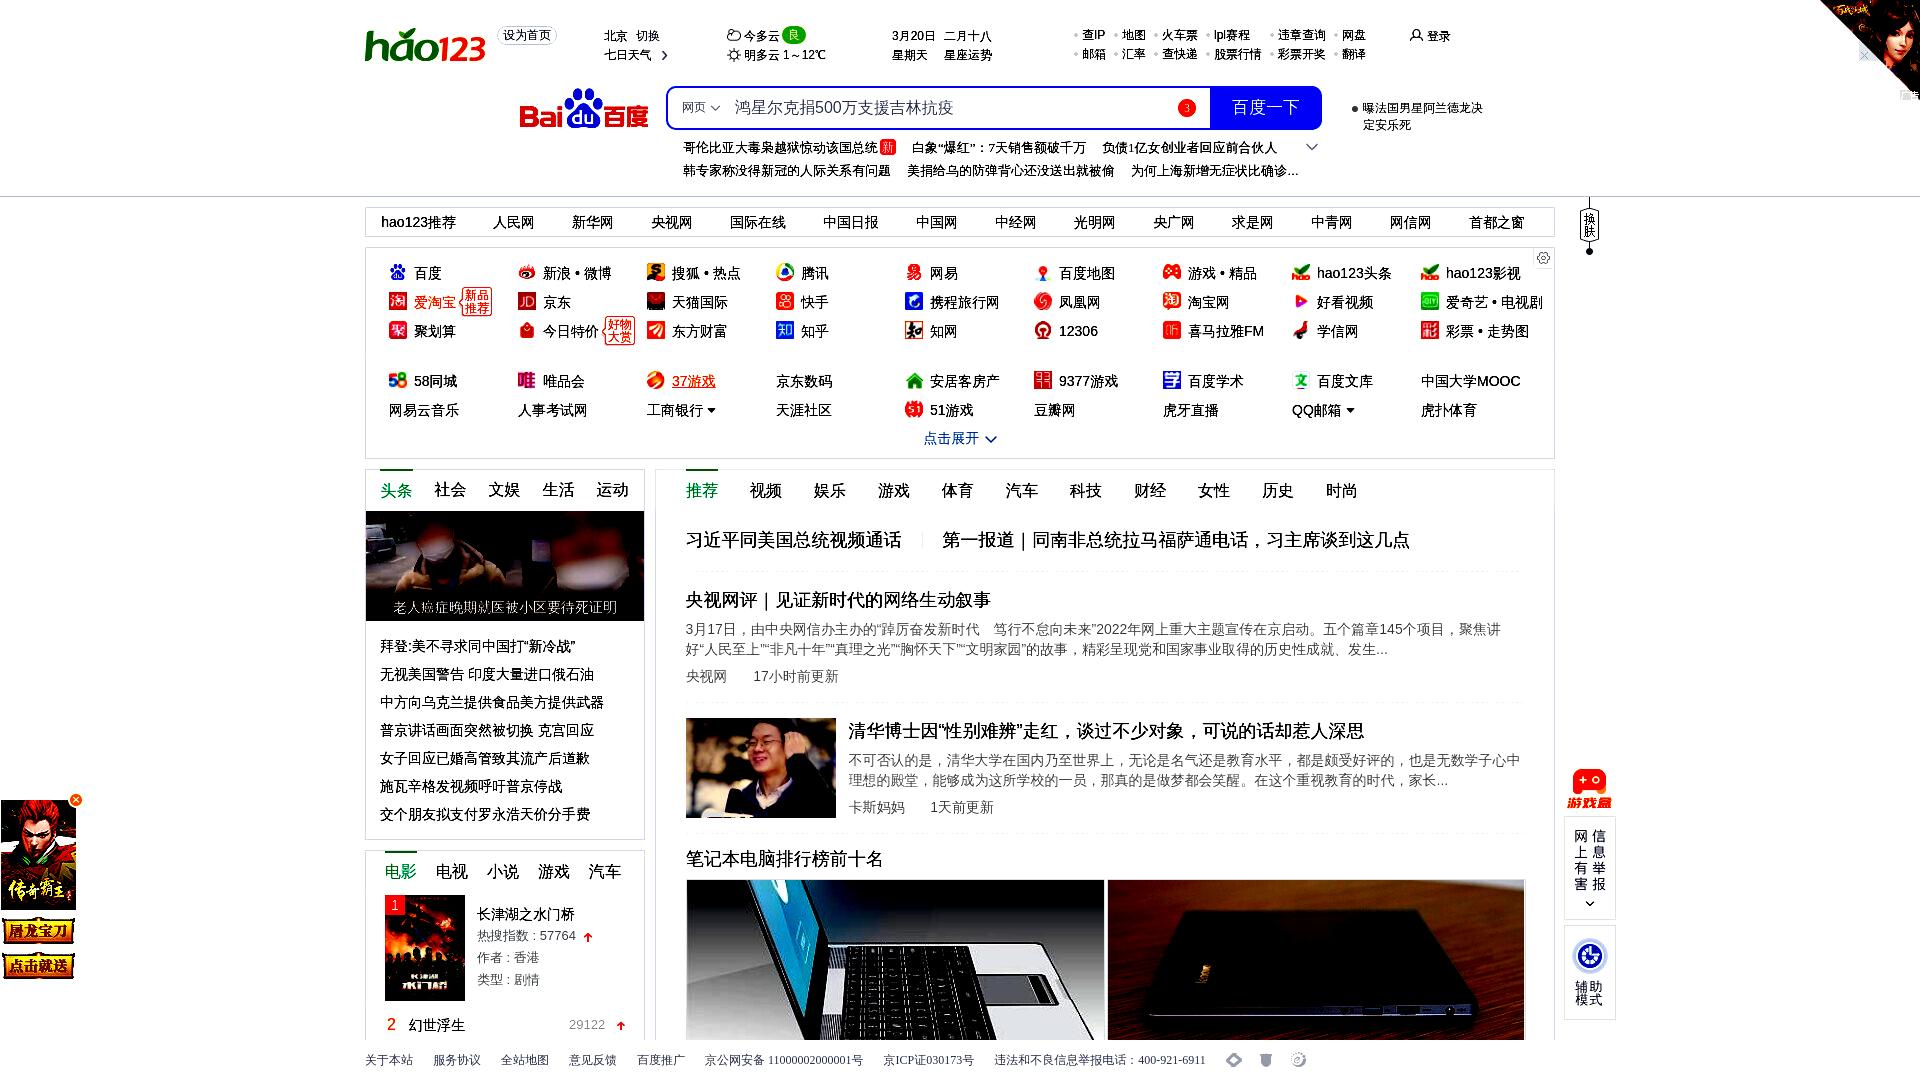Screen dimensions: 1920x1080
Task: Open the 搜狐热点 fox icon
Action: click(656, 272)
